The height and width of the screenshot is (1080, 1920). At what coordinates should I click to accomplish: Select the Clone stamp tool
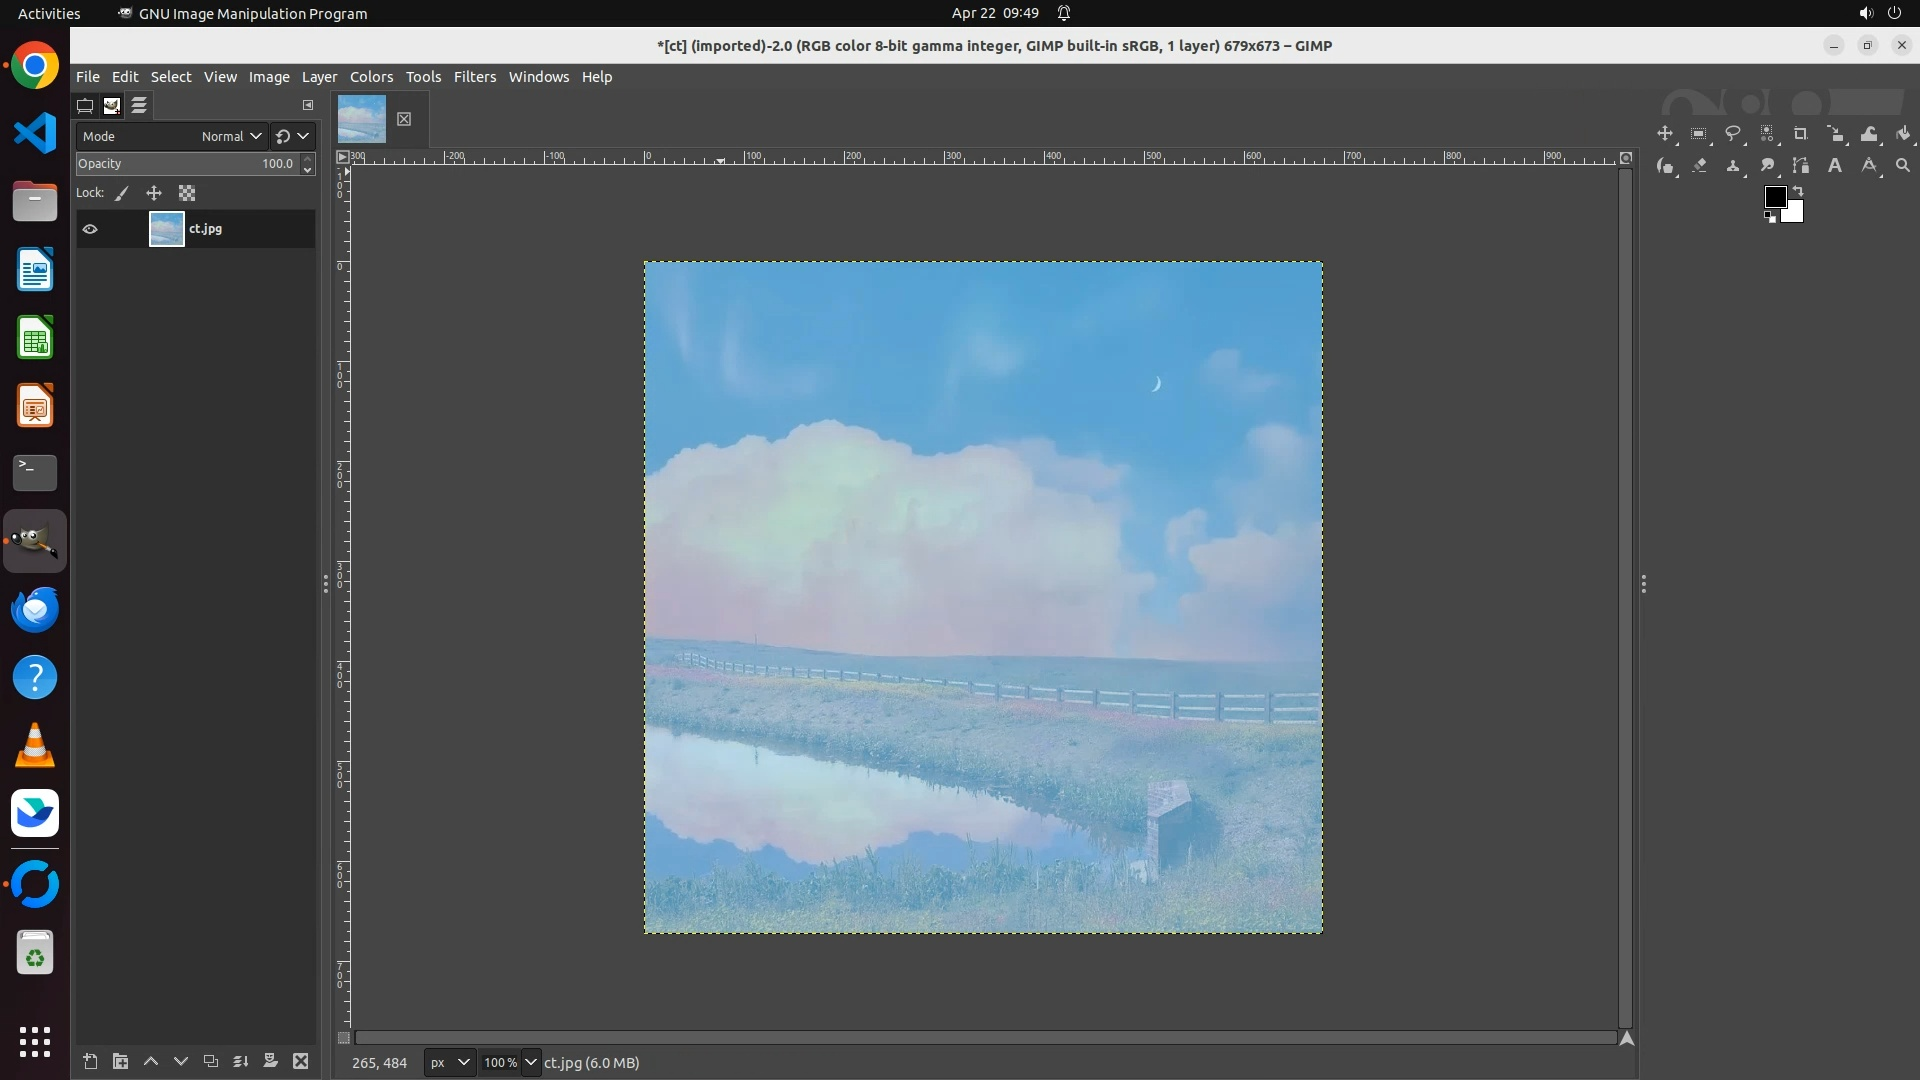pos(1733,166)
